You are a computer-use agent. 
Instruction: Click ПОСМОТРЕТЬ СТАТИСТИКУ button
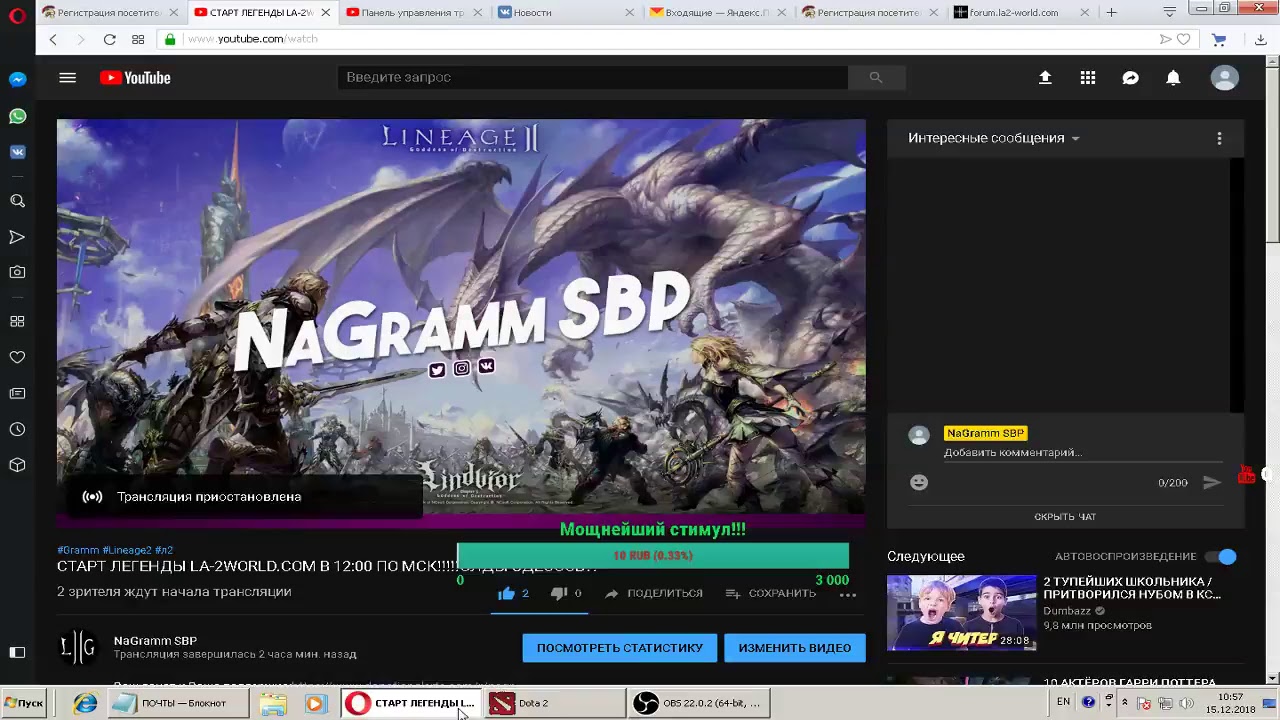[x=620, y=648]
